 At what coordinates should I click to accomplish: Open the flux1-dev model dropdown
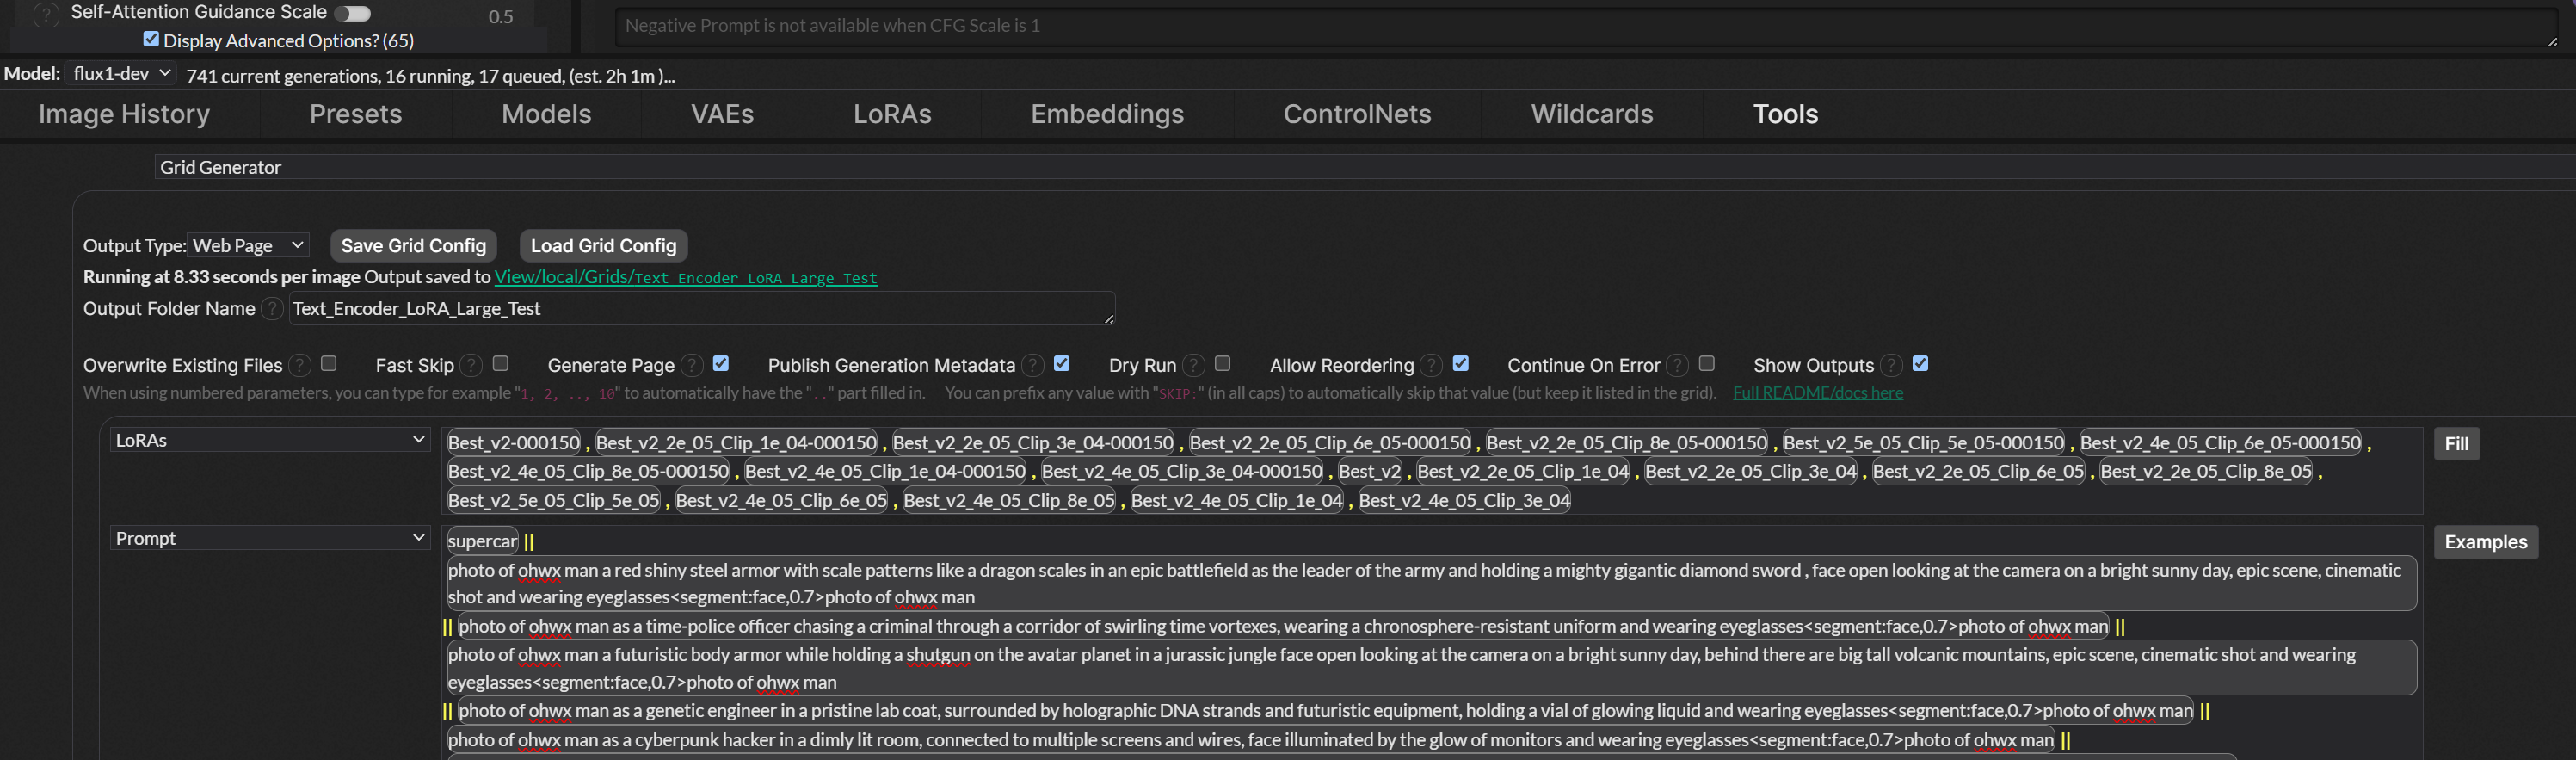122,74
